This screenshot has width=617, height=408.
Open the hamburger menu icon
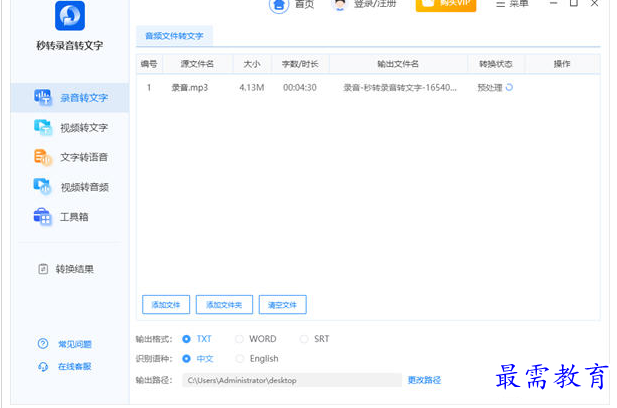pos(500,4)
